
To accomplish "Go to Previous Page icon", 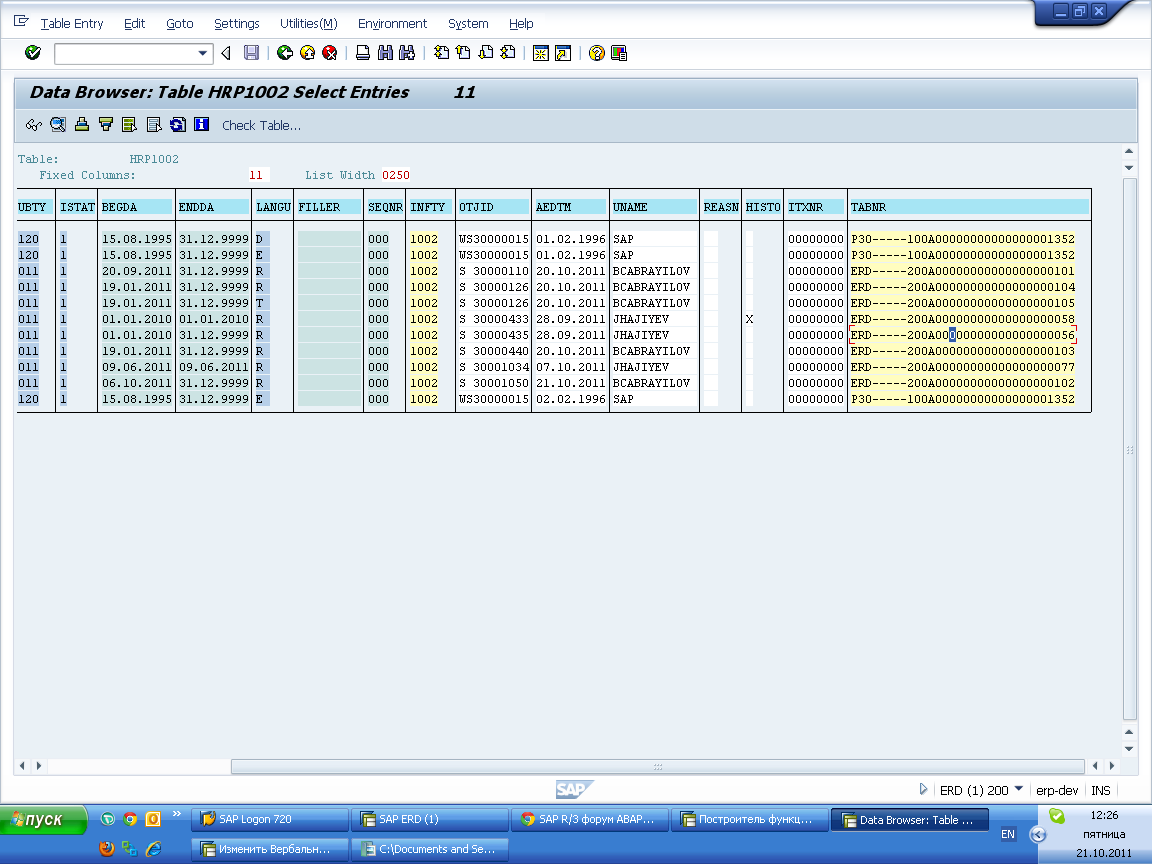I will 464,53.
